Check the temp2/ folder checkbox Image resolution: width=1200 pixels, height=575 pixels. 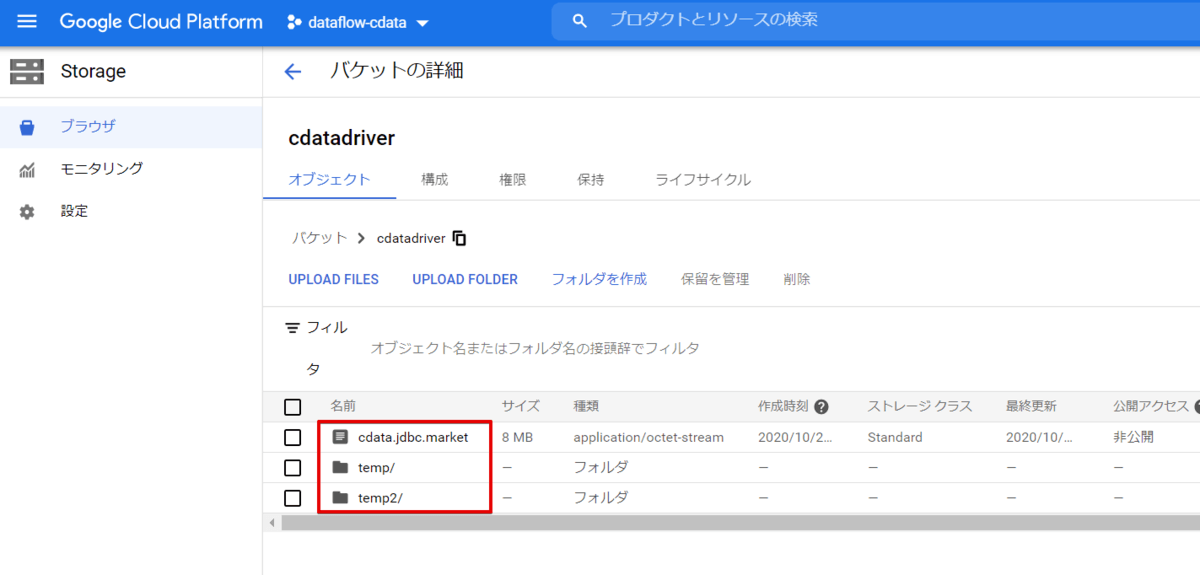tap(293, 497)
